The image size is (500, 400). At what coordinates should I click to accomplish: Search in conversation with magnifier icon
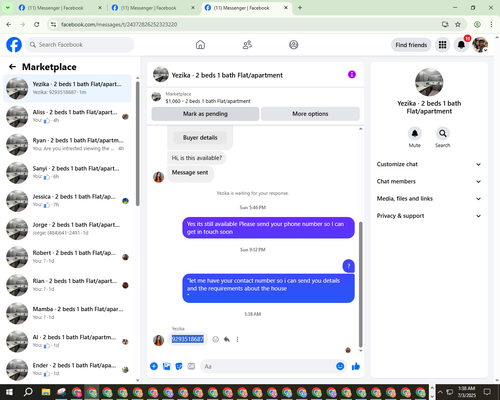[x=443, y=133]
